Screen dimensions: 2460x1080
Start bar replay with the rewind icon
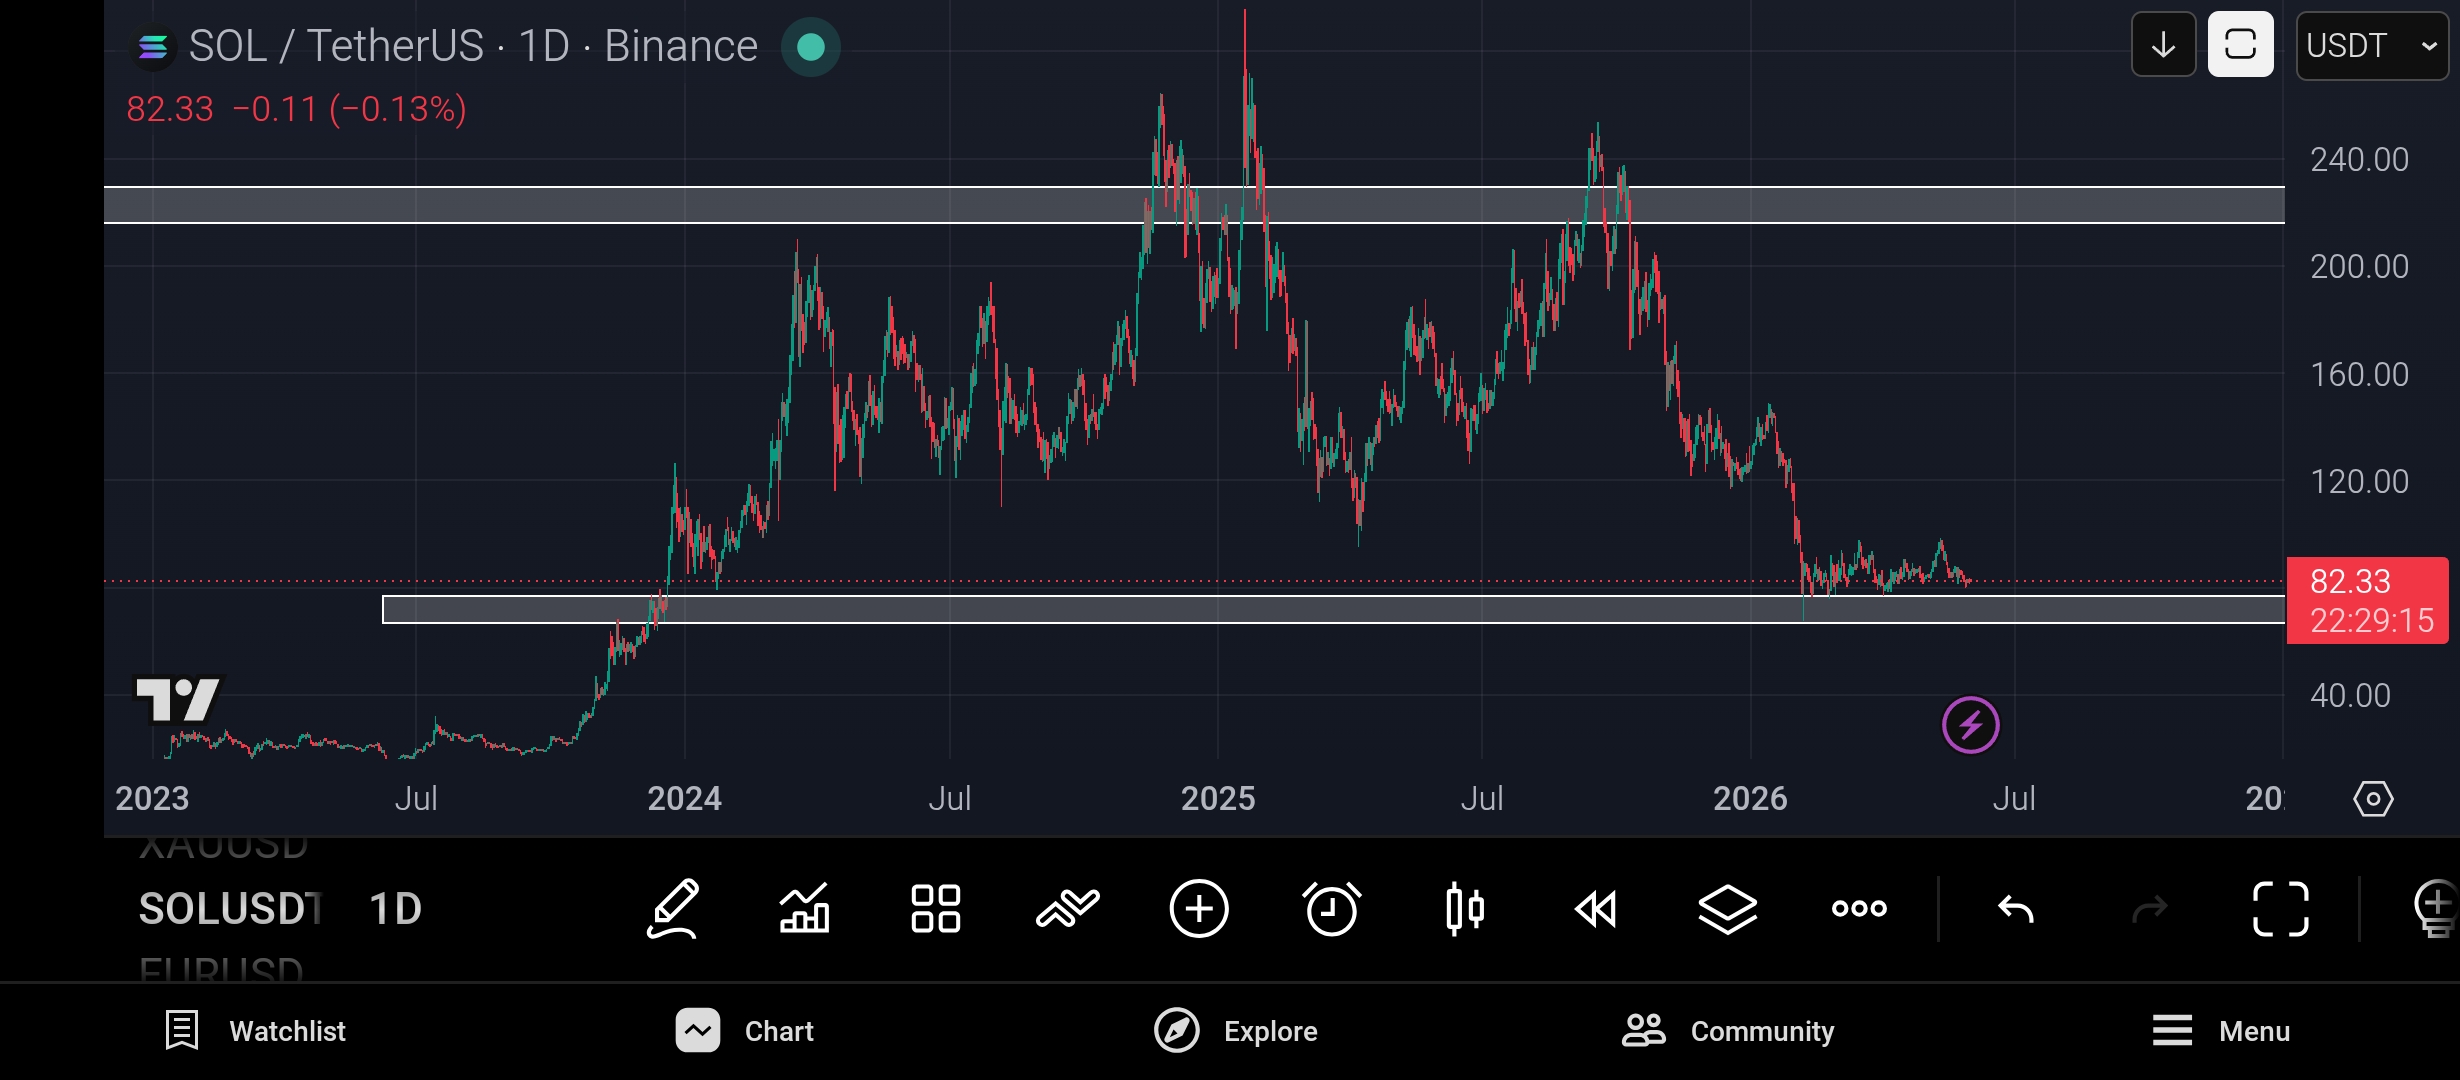pyautogui.click(x=1596, y=909)
